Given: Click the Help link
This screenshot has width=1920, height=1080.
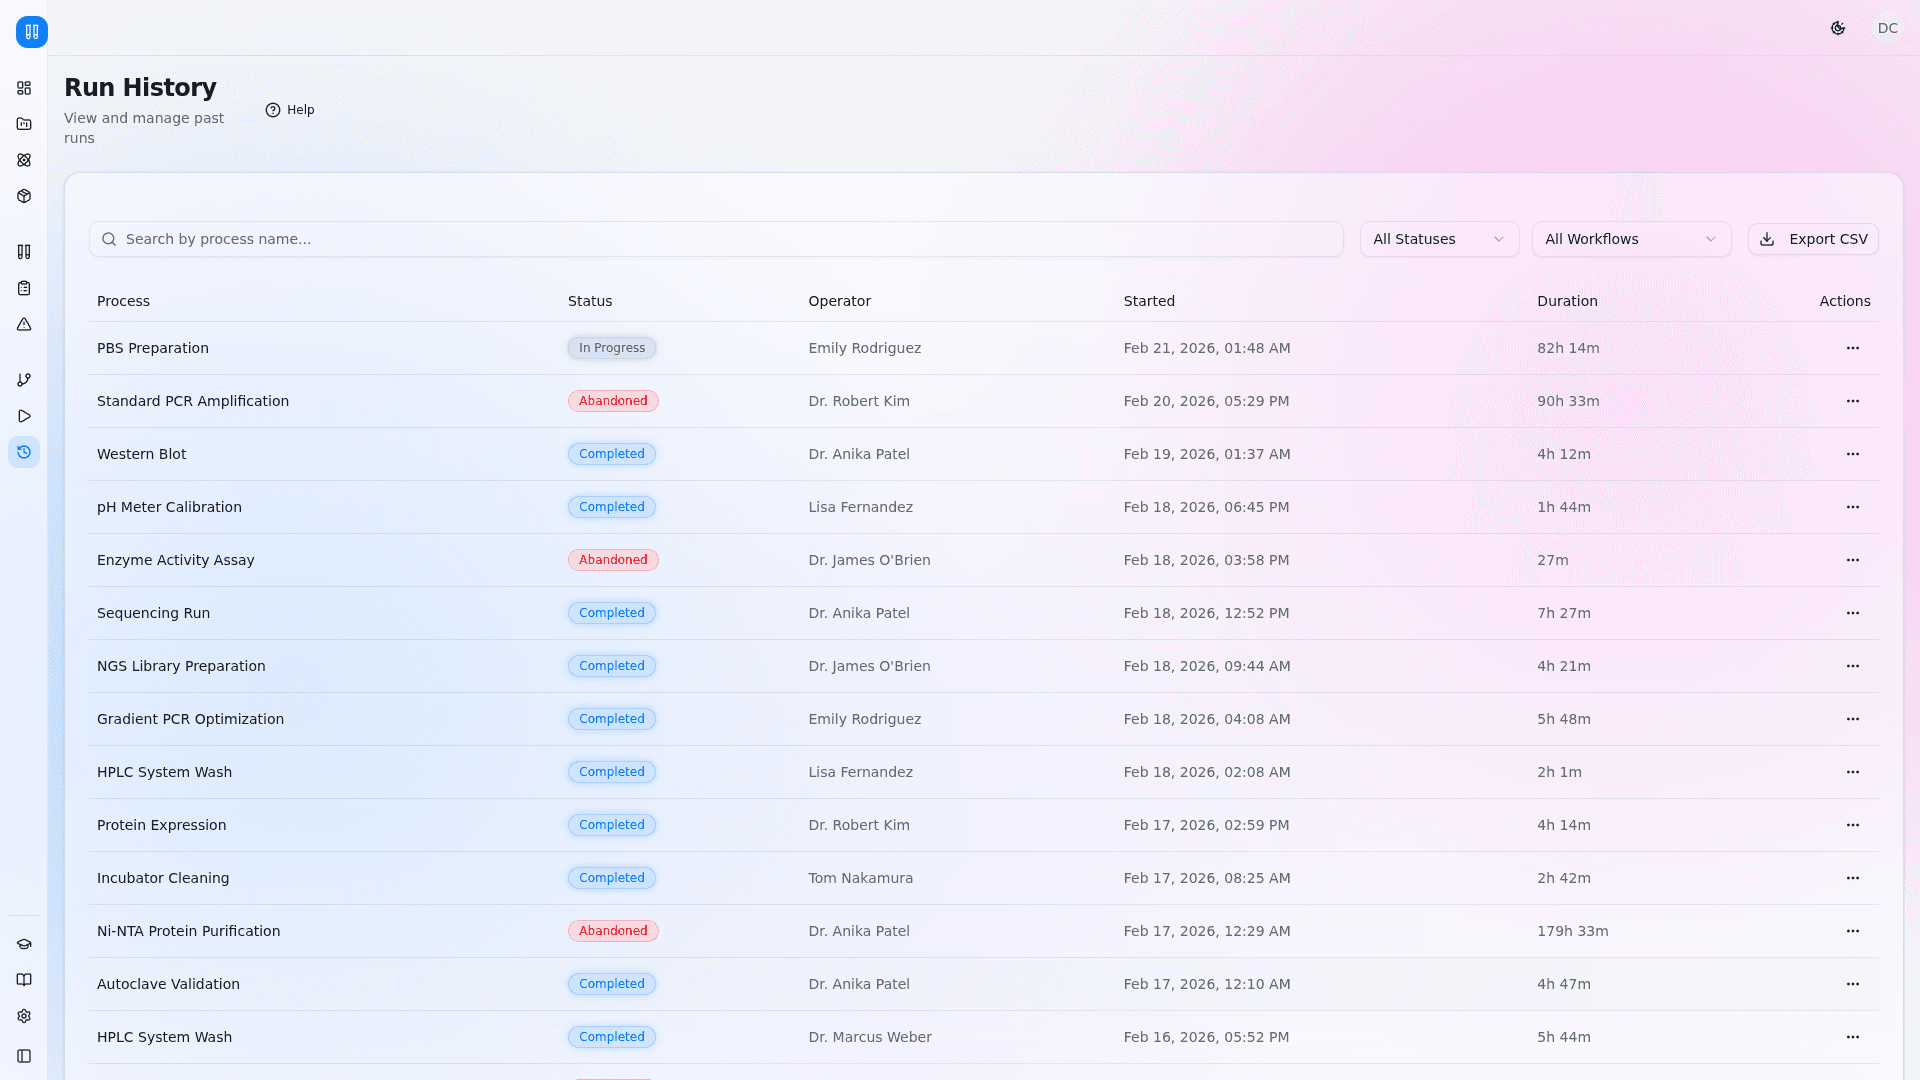Looking at the screenshot, I should (x=290, y=110).
